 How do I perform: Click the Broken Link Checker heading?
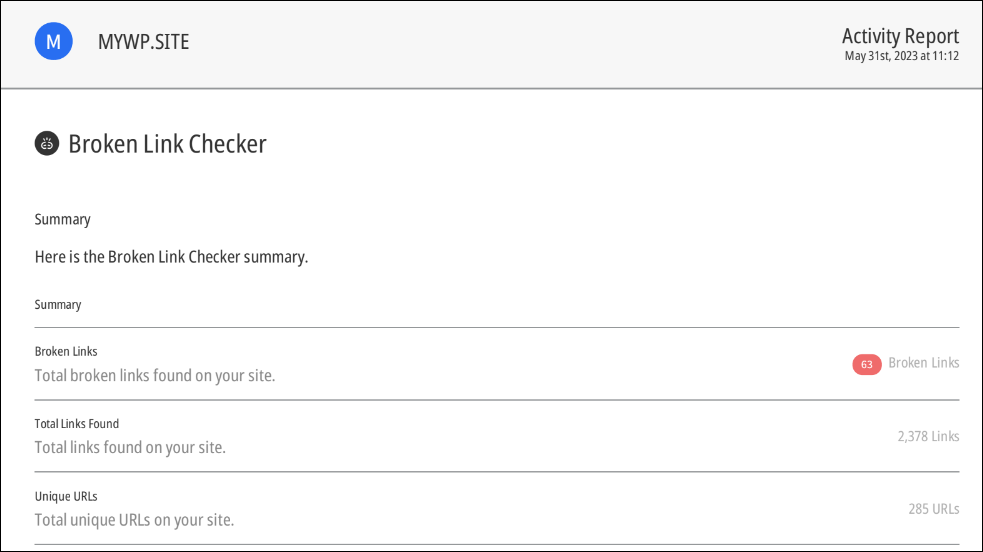[x=167, y=144]
